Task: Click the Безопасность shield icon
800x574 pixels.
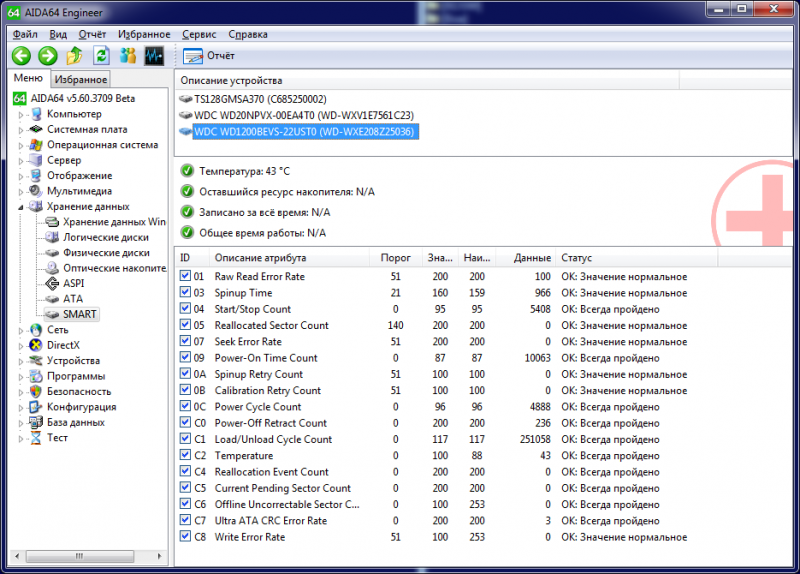Action: (x=36, y=391)
